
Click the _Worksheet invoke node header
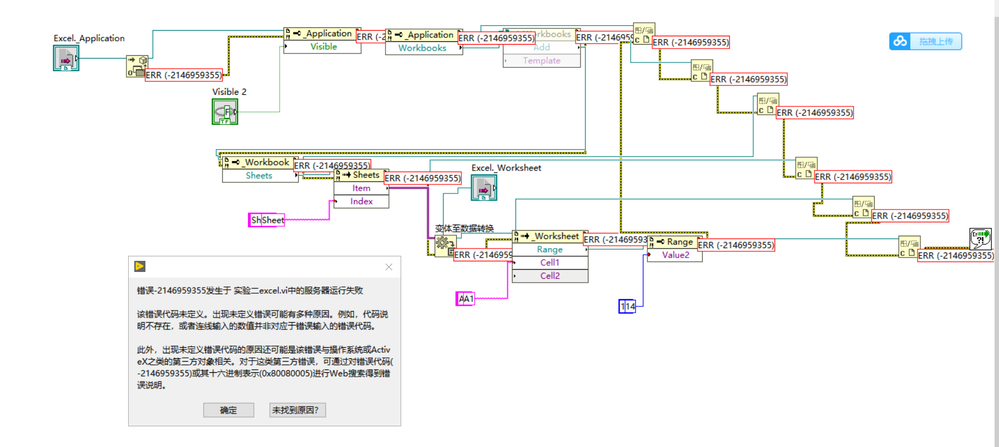[x=550, y=236]
